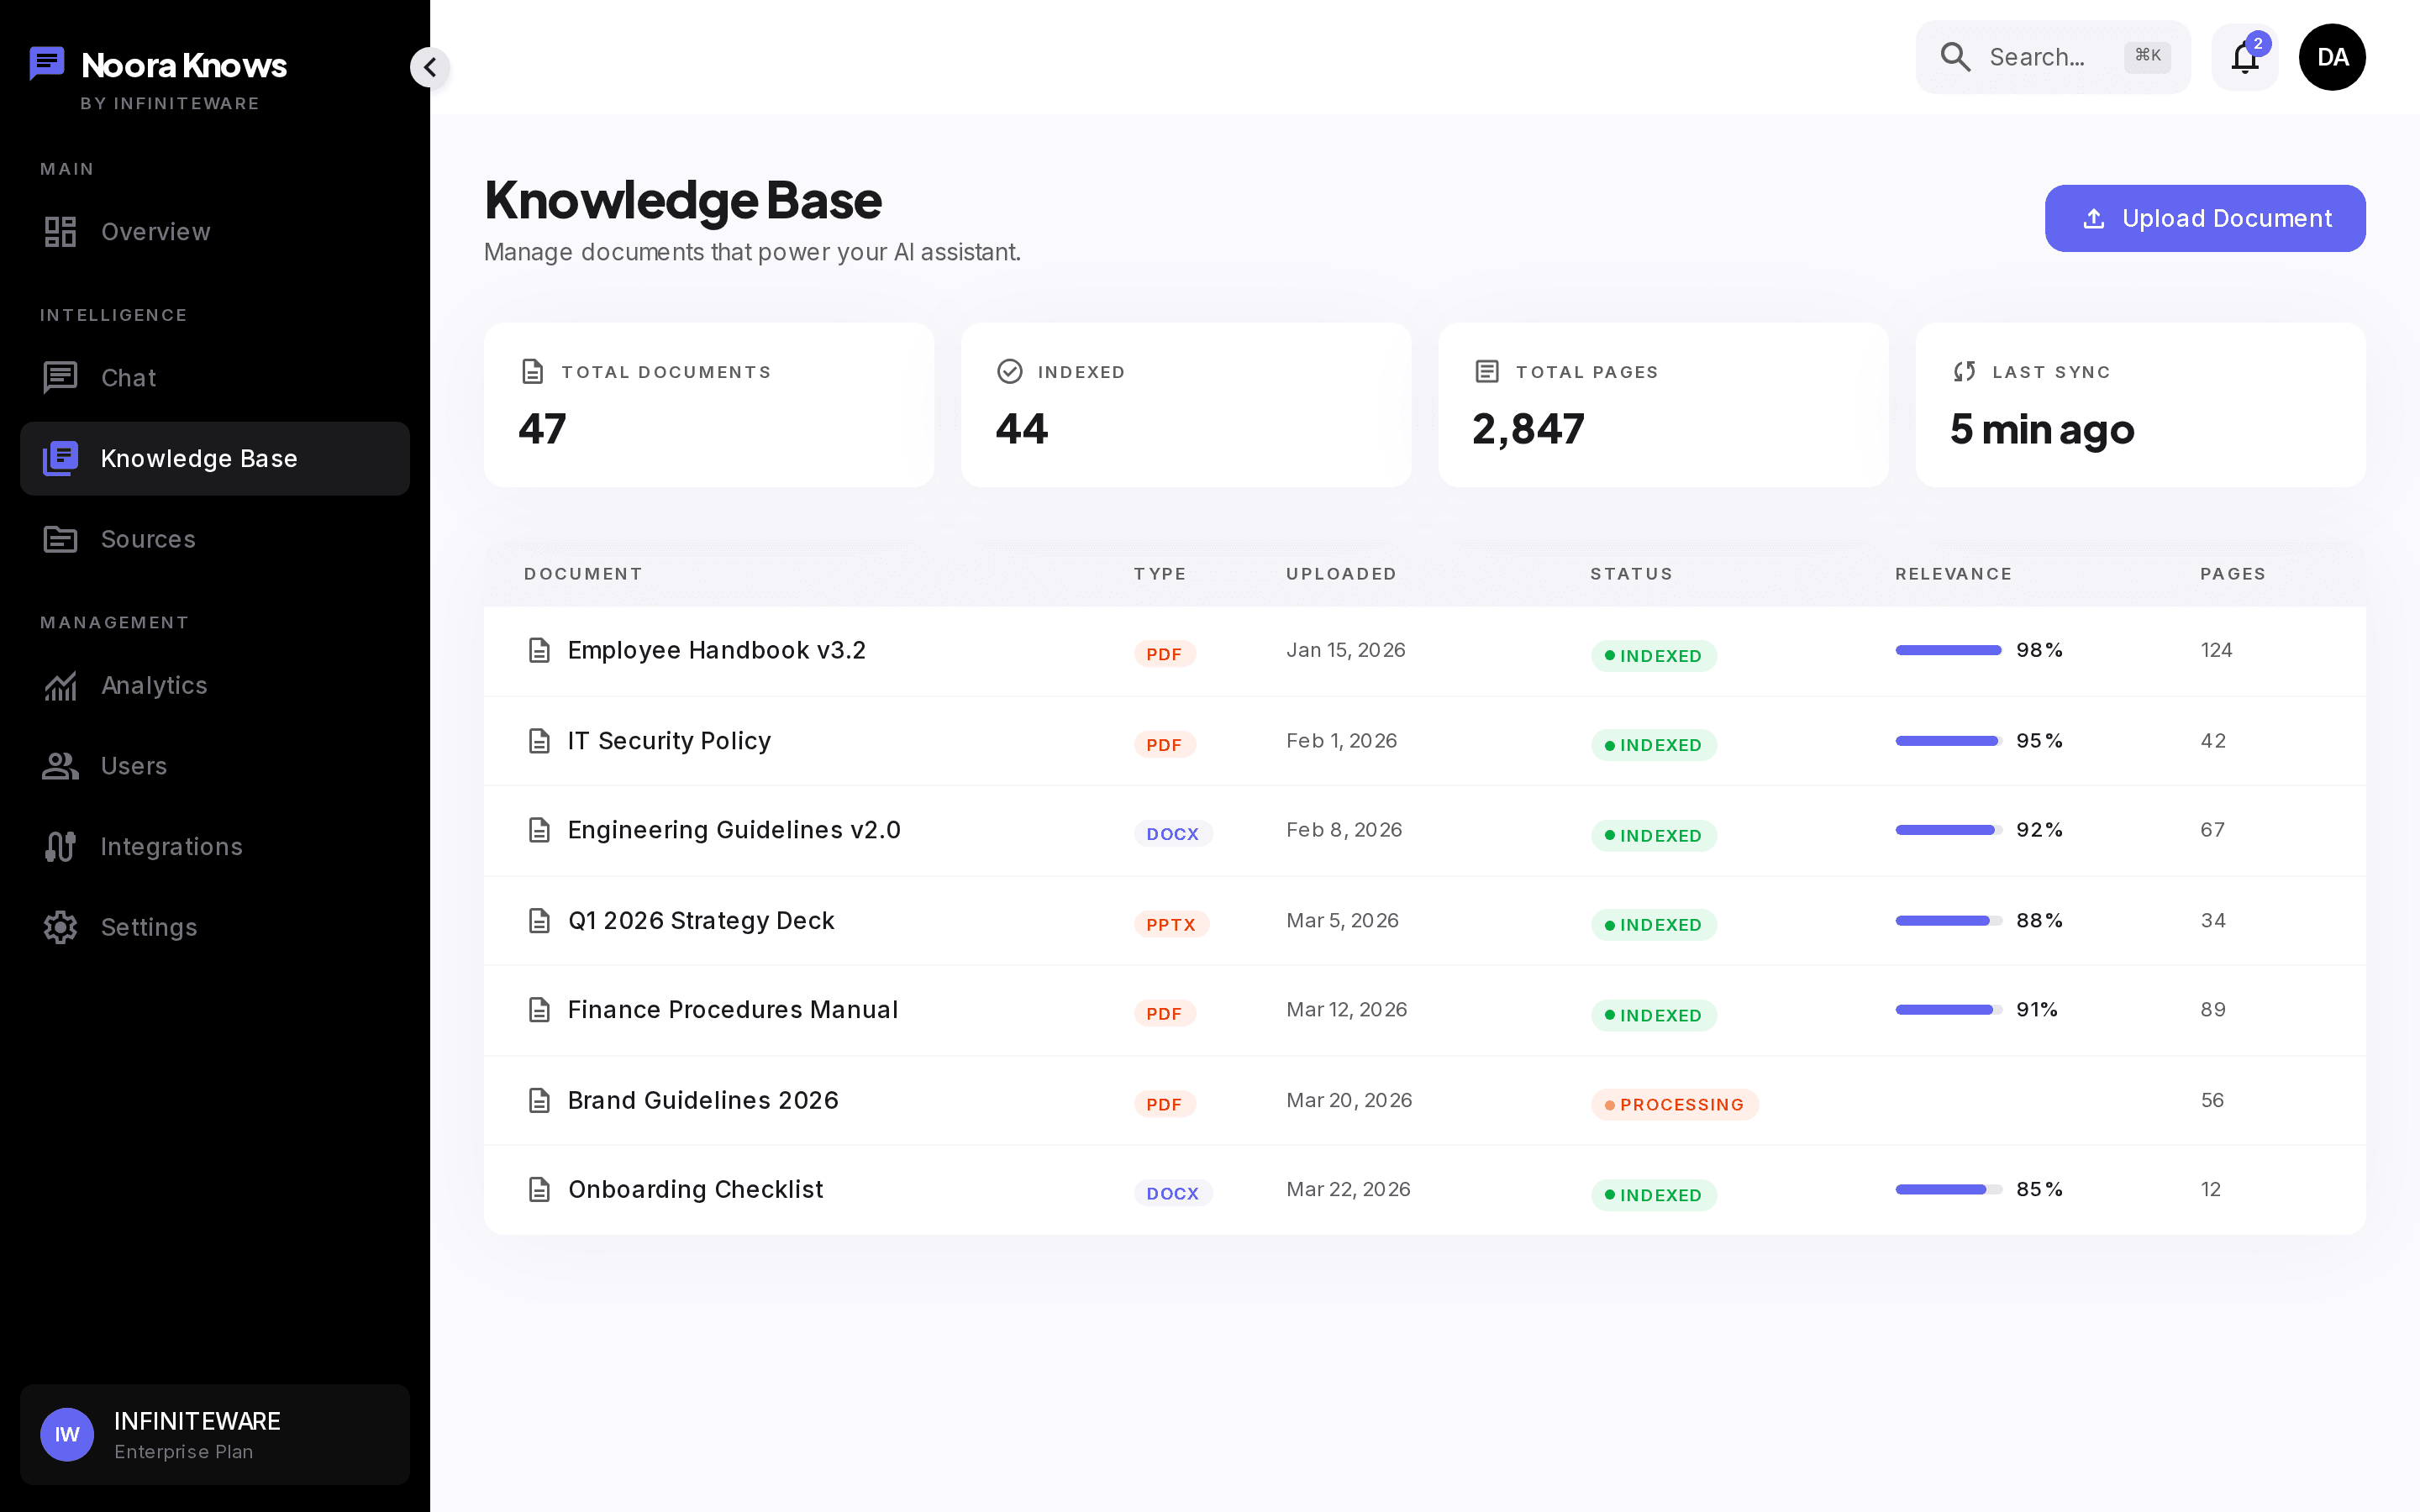Open the Integrations icon
Viewport: 2420px width, 1512px height.
(x=60, y=847)
